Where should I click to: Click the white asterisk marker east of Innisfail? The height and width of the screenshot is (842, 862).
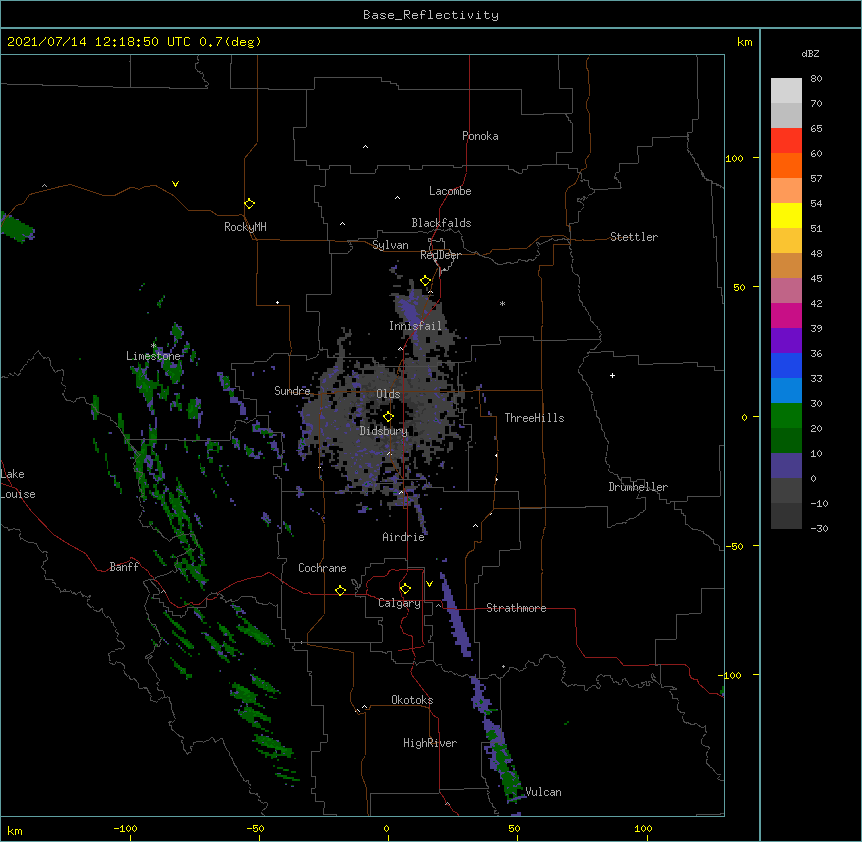point(502,303)
